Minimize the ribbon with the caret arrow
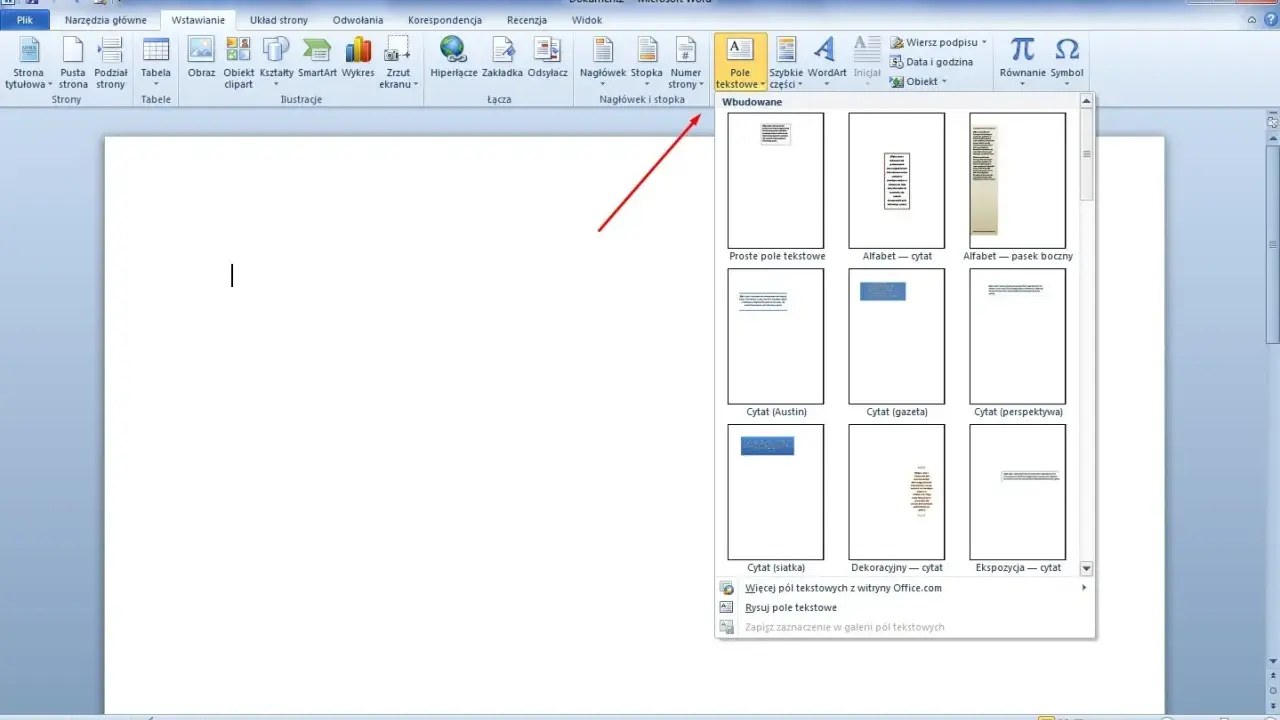 pos(1253,20)
